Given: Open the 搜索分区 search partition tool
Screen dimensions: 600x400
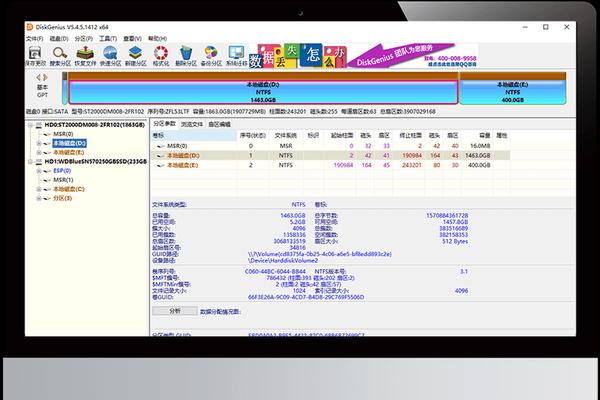Looking at the screenshot, I should click(x=60, y=56).
